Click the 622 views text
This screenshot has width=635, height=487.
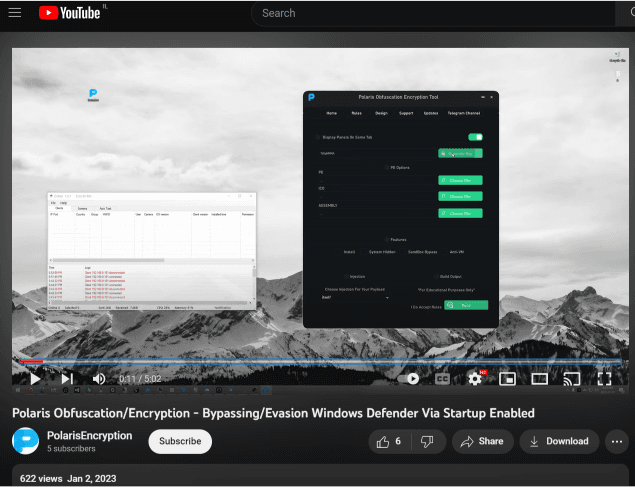(x=41, y=478)
